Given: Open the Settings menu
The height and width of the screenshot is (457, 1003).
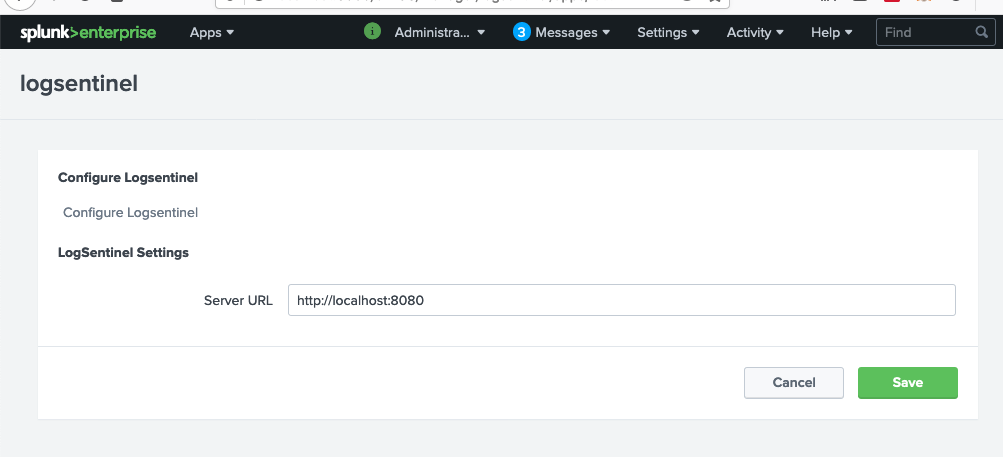Looking at the screenshot, I should coord(668,33).
